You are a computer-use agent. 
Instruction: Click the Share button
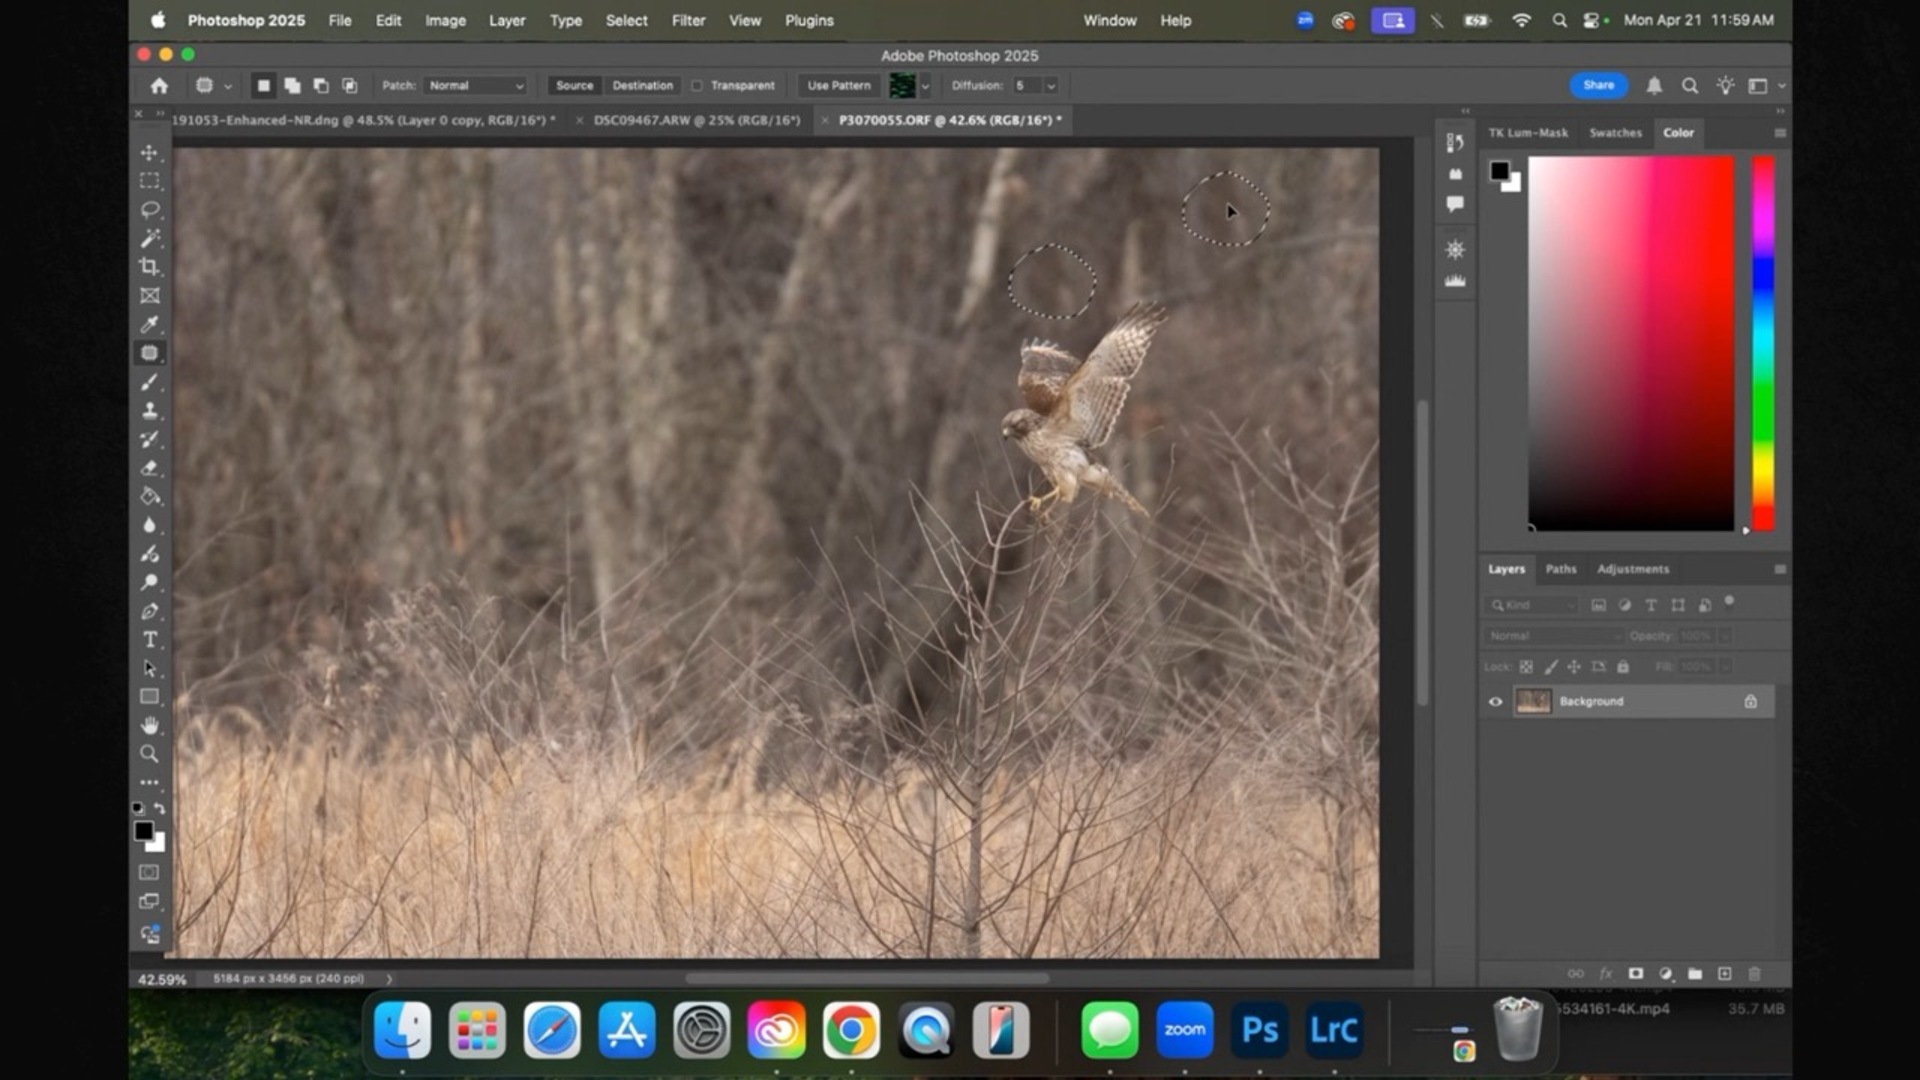(x=1597, y=85)
